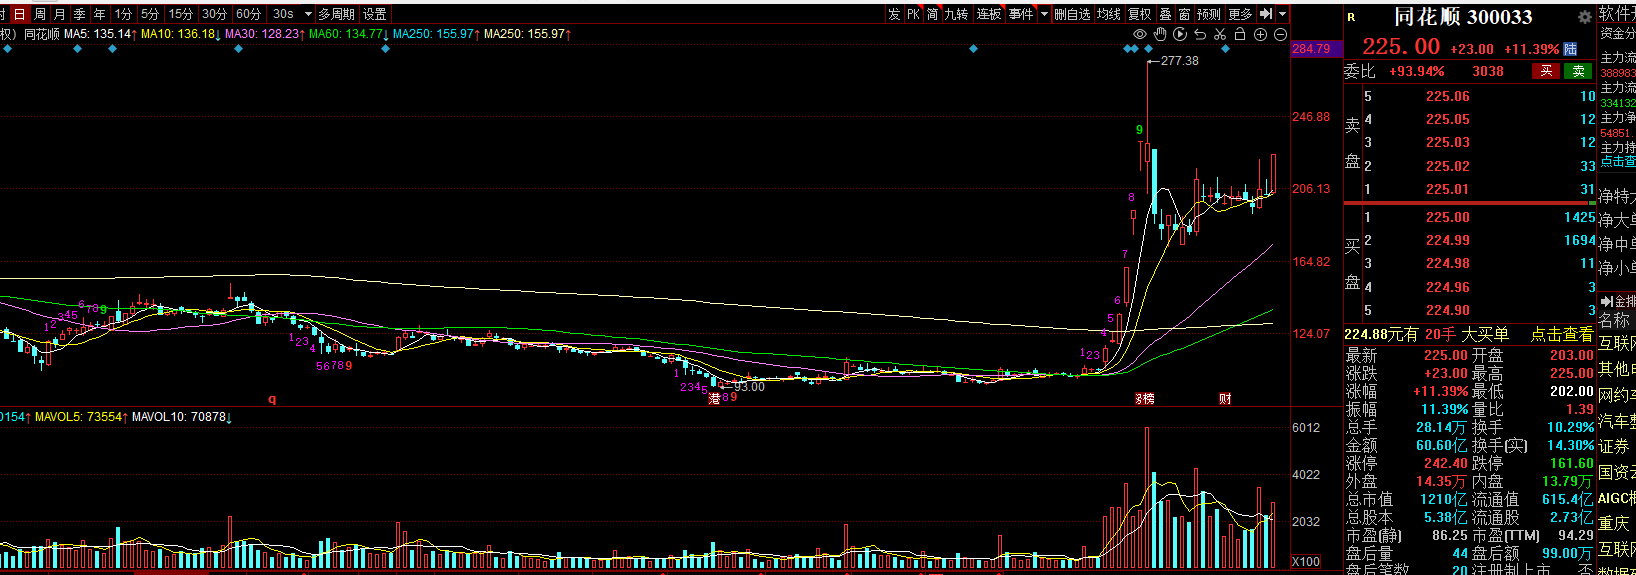Click the eye visibility icon above chart
Viewport: 1636px width, 575px height.
pyautogui.click(x=1140, y=34)
